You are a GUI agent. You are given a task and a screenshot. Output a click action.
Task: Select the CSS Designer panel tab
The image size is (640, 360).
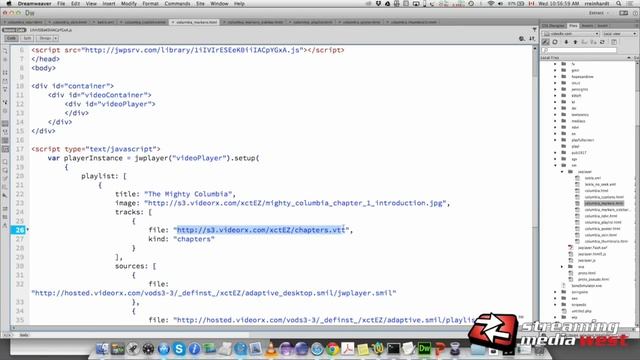tap(553, 26)
